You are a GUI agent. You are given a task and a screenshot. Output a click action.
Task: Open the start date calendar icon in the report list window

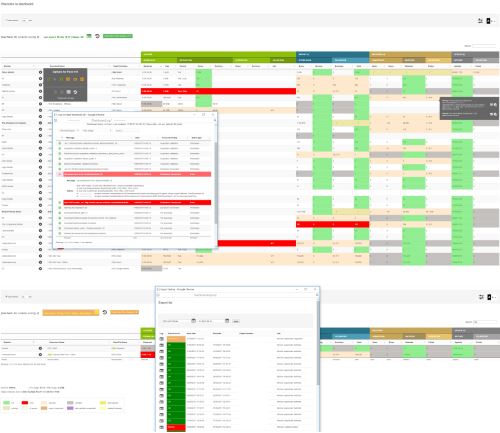coord(193,321)
